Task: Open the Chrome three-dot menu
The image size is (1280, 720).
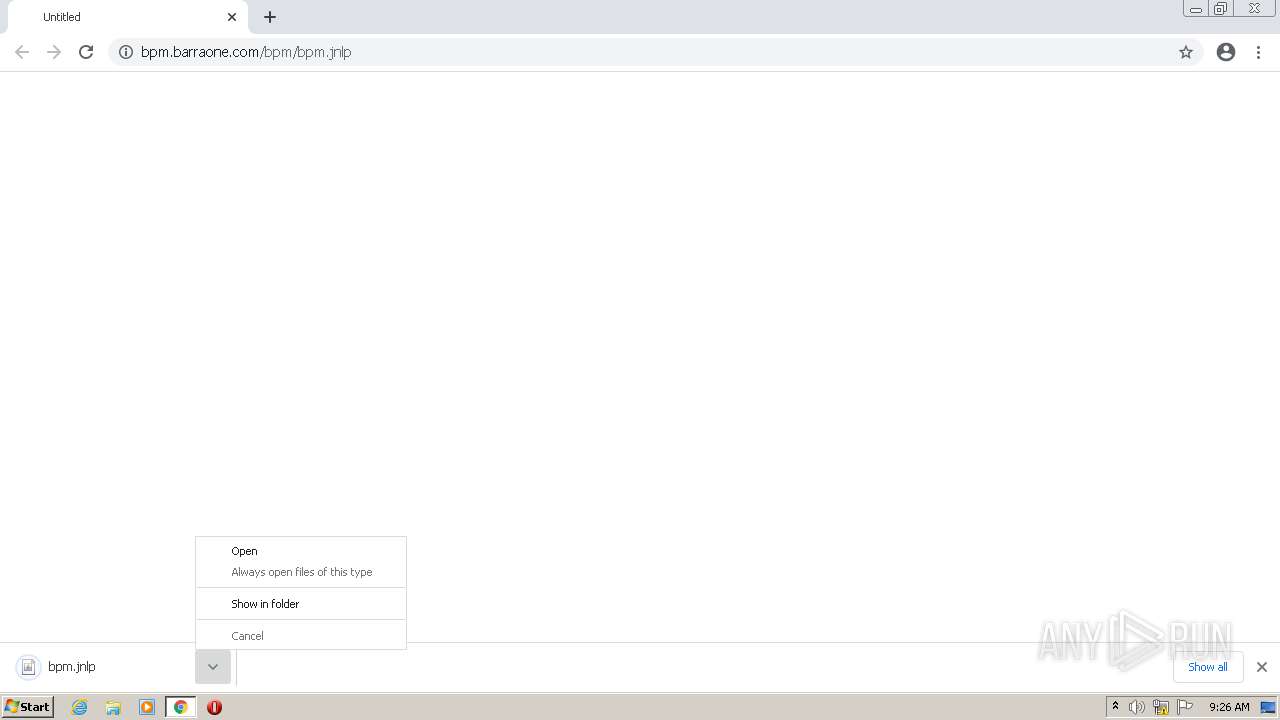Action: pos(1259,52)
